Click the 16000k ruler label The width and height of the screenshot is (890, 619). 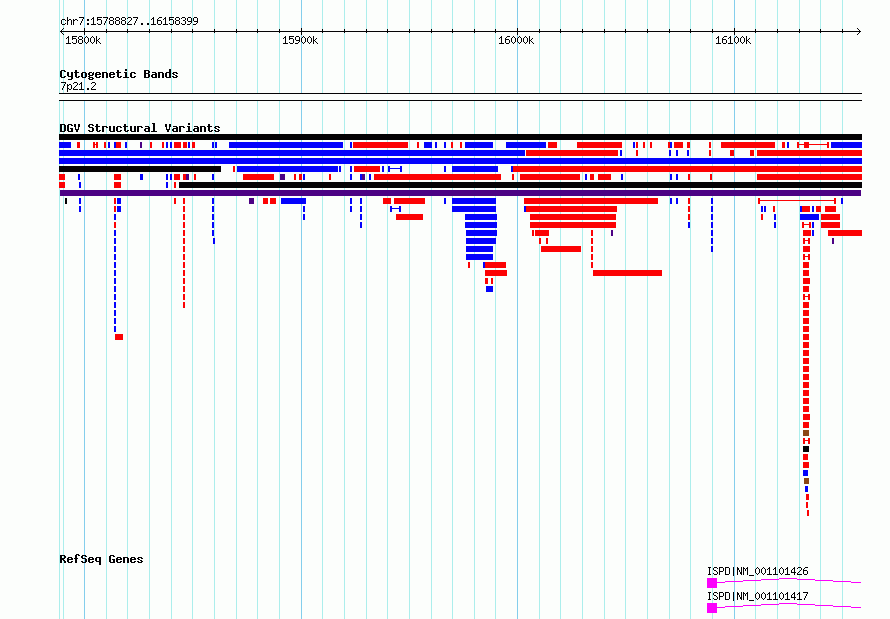516,40
